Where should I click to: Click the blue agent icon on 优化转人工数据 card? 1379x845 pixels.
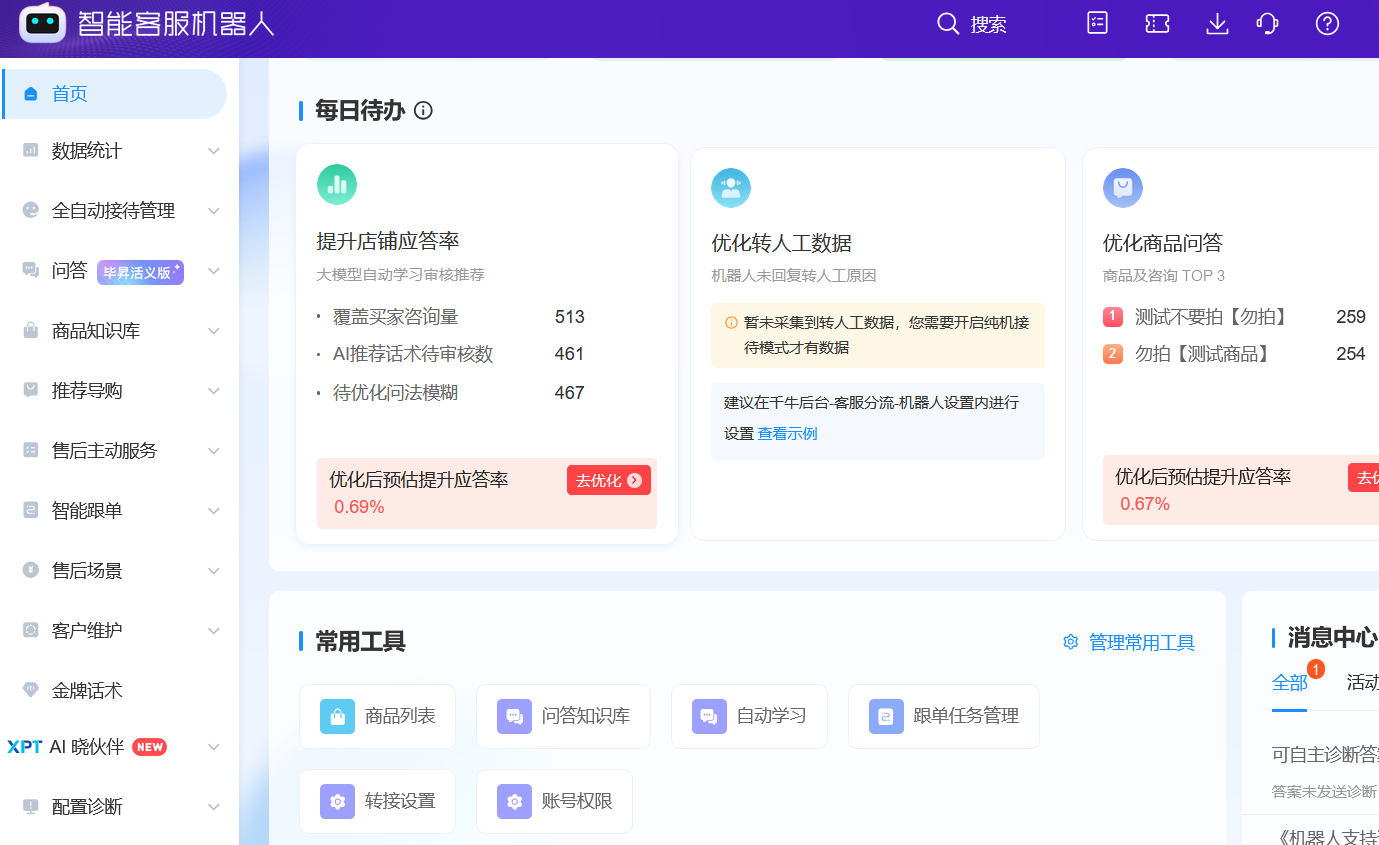[731, 187]
